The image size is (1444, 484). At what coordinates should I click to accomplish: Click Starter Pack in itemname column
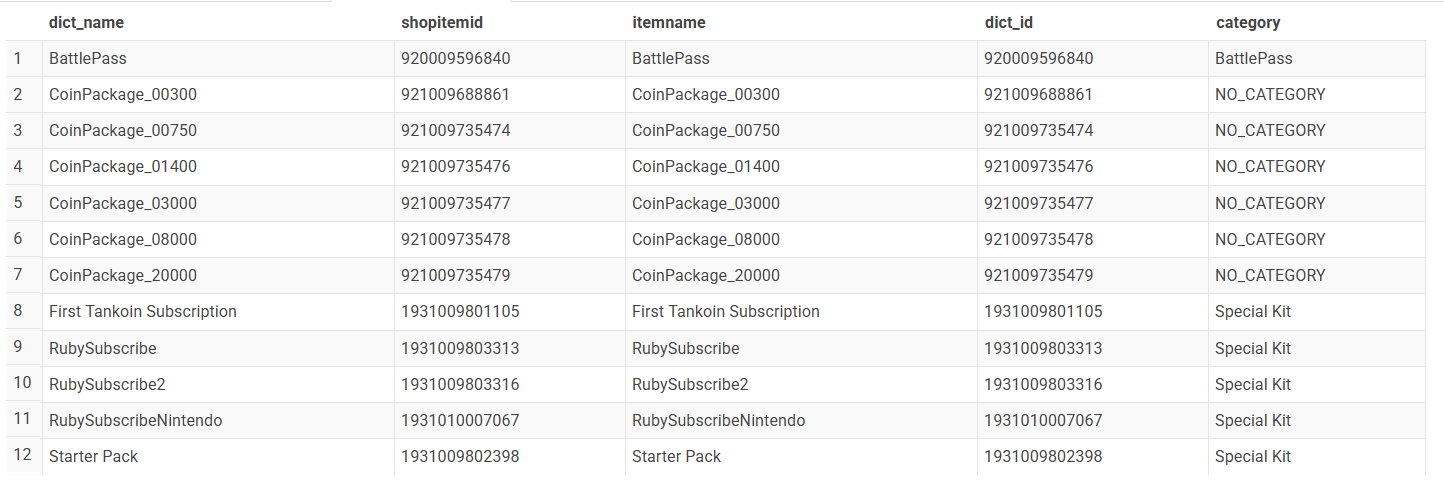click(x=676, y=457)
